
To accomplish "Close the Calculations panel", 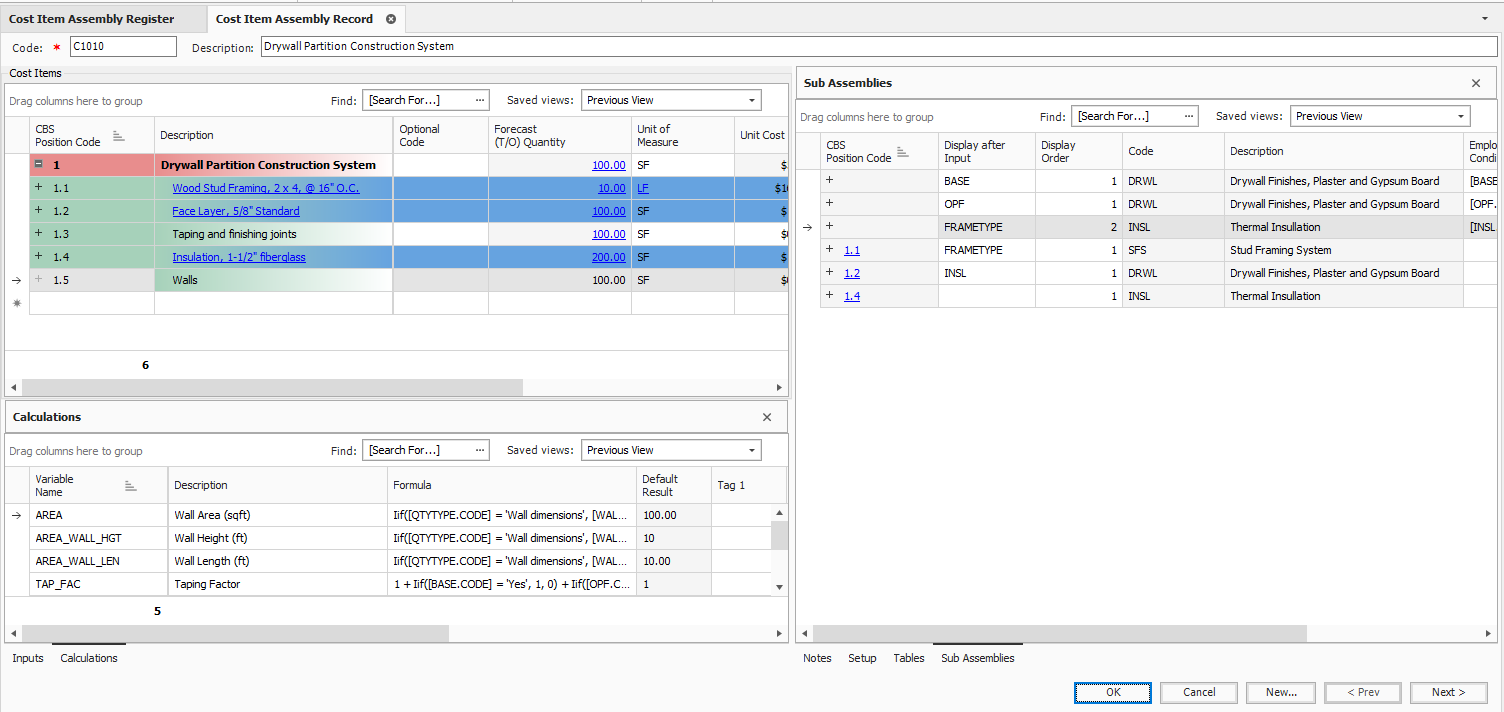I will pyautogui.click(x=767, y=417).
